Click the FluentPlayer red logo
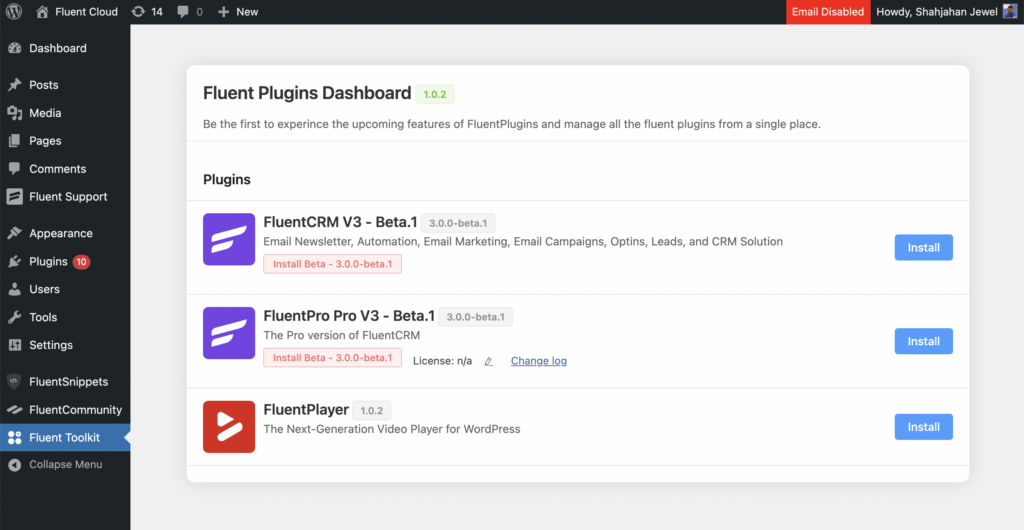 click(x=229, y=427)
